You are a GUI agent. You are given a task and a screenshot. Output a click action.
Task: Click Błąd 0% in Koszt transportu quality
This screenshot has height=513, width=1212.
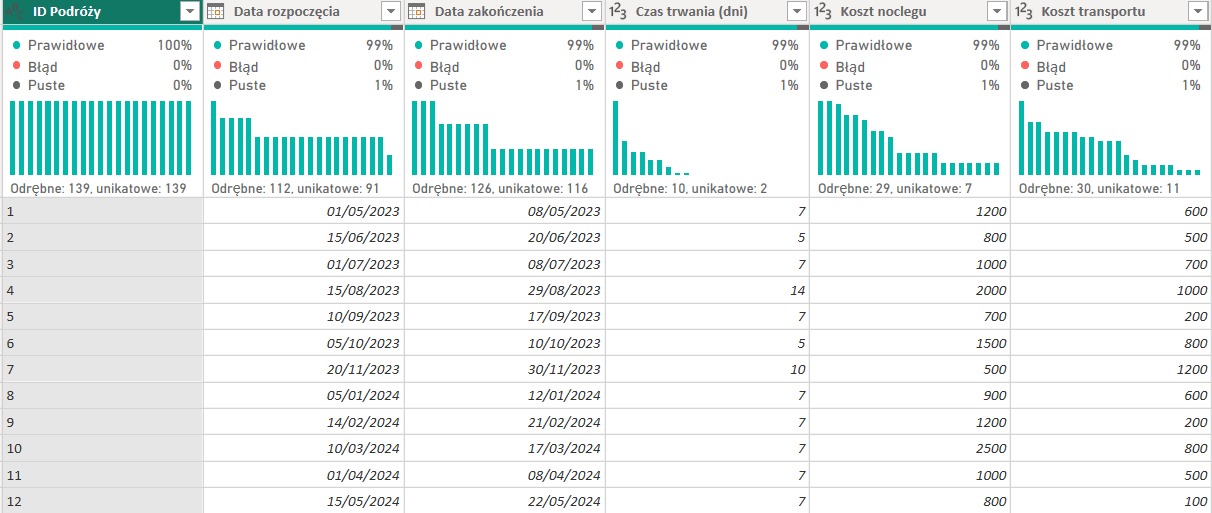1110,66
